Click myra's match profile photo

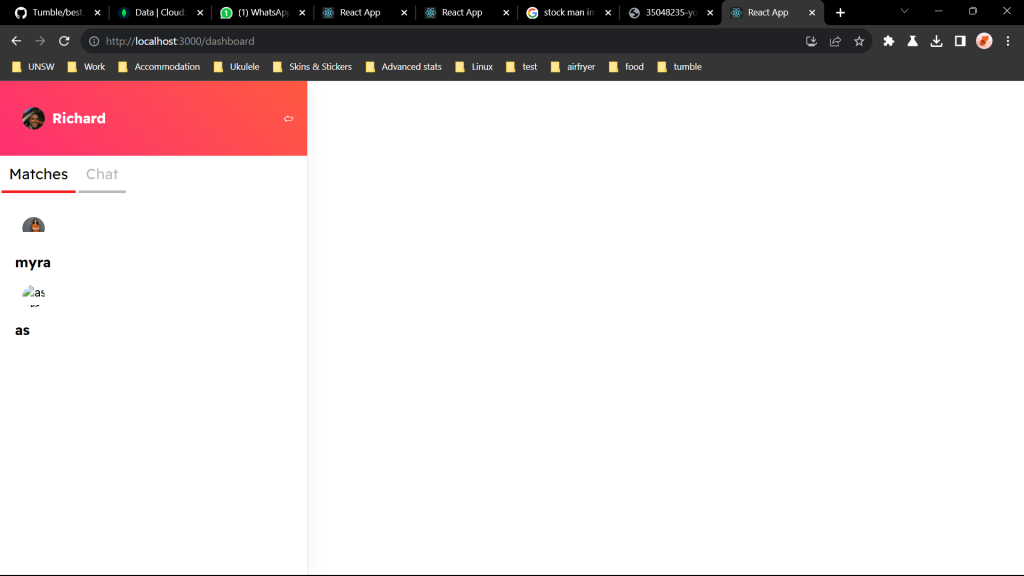(33, 226)
